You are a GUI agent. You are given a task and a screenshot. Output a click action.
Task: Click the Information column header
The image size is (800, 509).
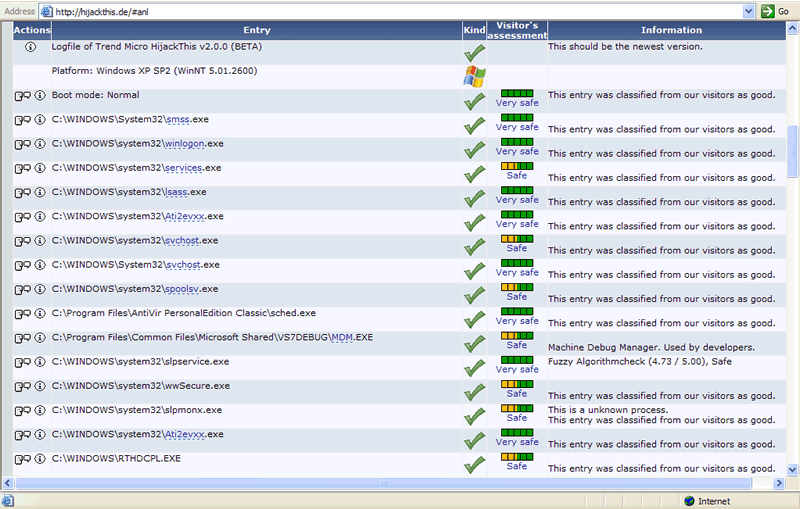tap(671, 30)
